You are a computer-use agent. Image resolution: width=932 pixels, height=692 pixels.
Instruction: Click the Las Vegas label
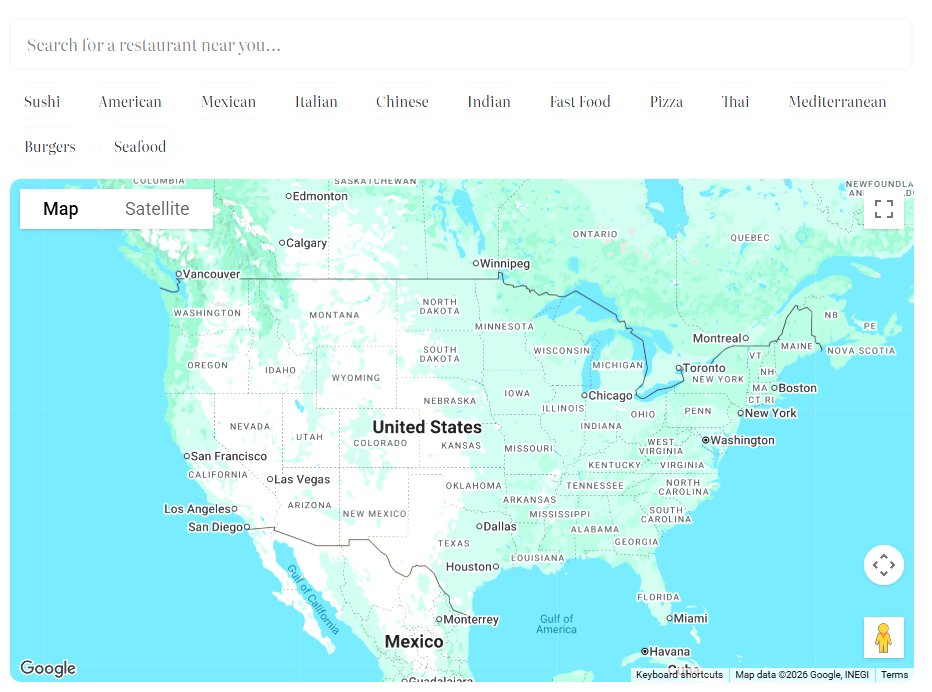point(301,479)
